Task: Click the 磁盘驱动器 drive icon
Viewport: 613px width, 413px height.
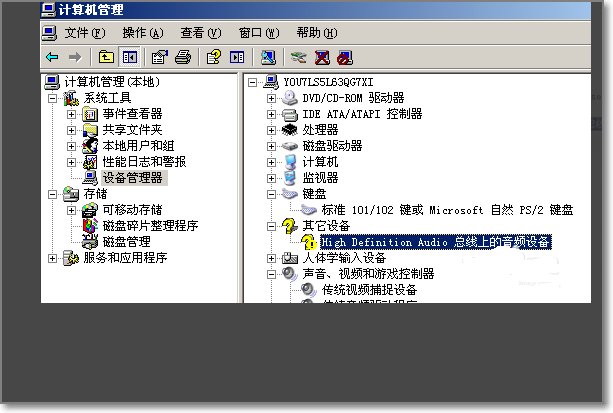Action: pos(290,146)
